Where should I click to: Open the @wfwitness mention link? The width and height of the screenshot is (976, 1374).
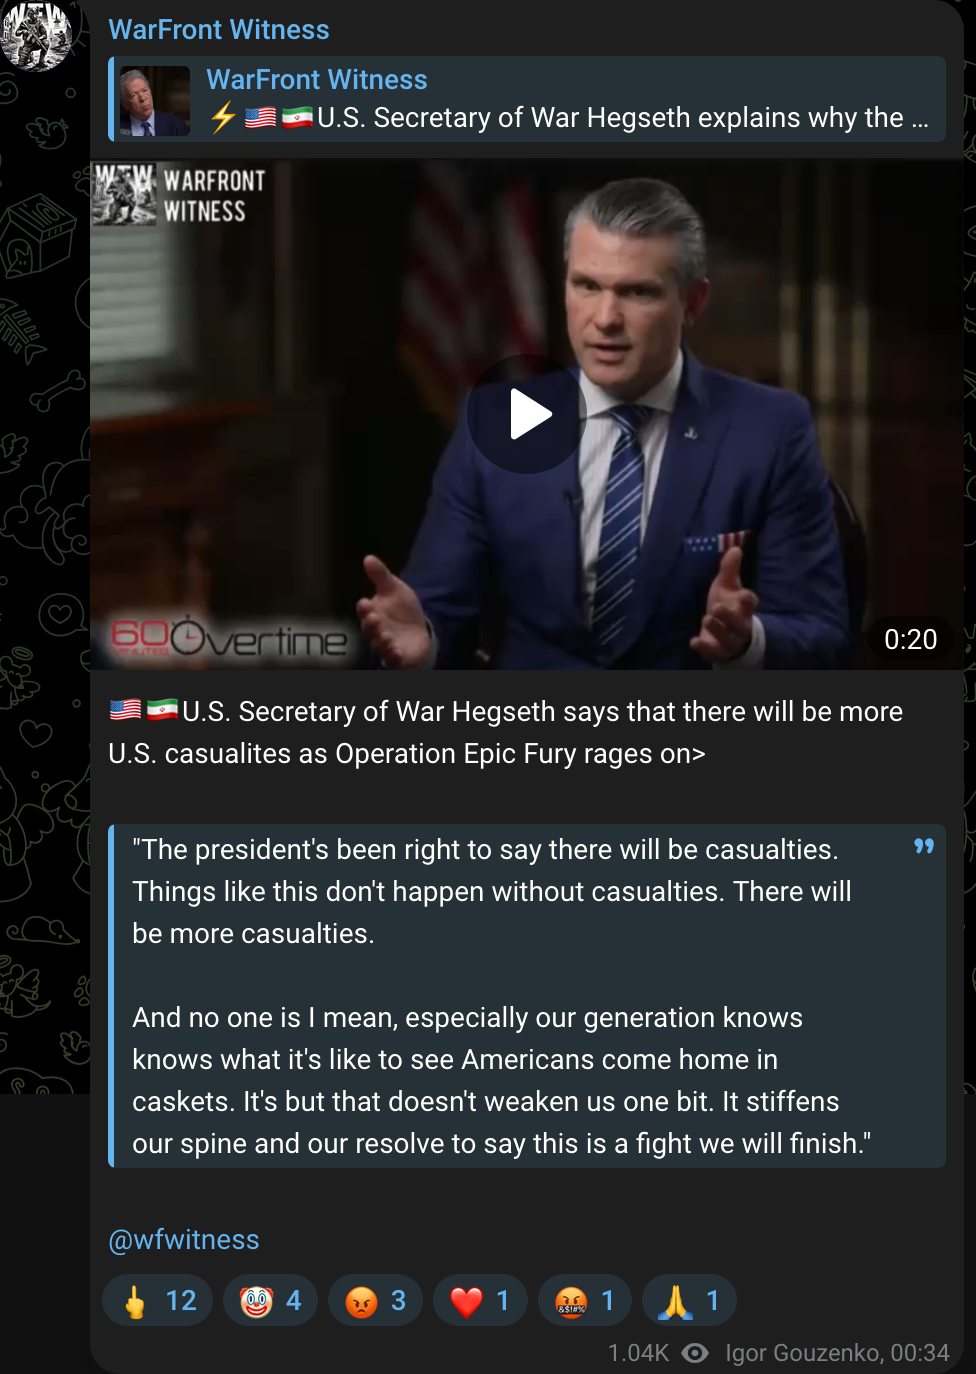[x=184, y=1240]
